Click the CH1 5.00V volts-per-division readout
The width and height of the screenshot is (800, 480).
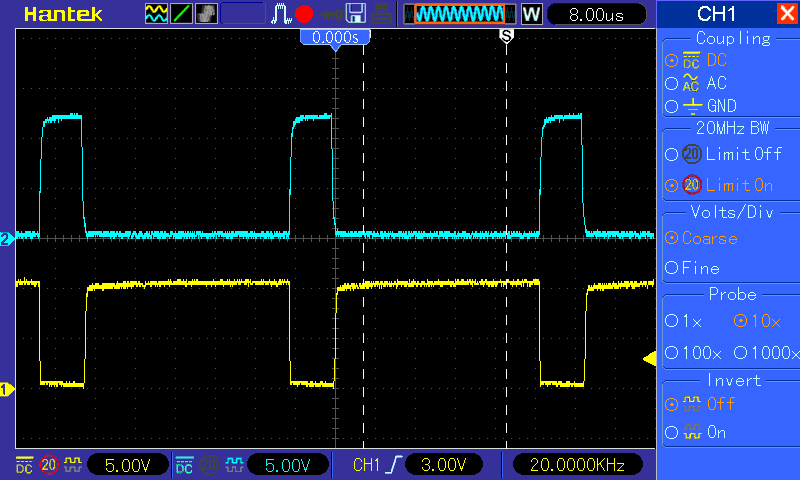coord(128,465)
